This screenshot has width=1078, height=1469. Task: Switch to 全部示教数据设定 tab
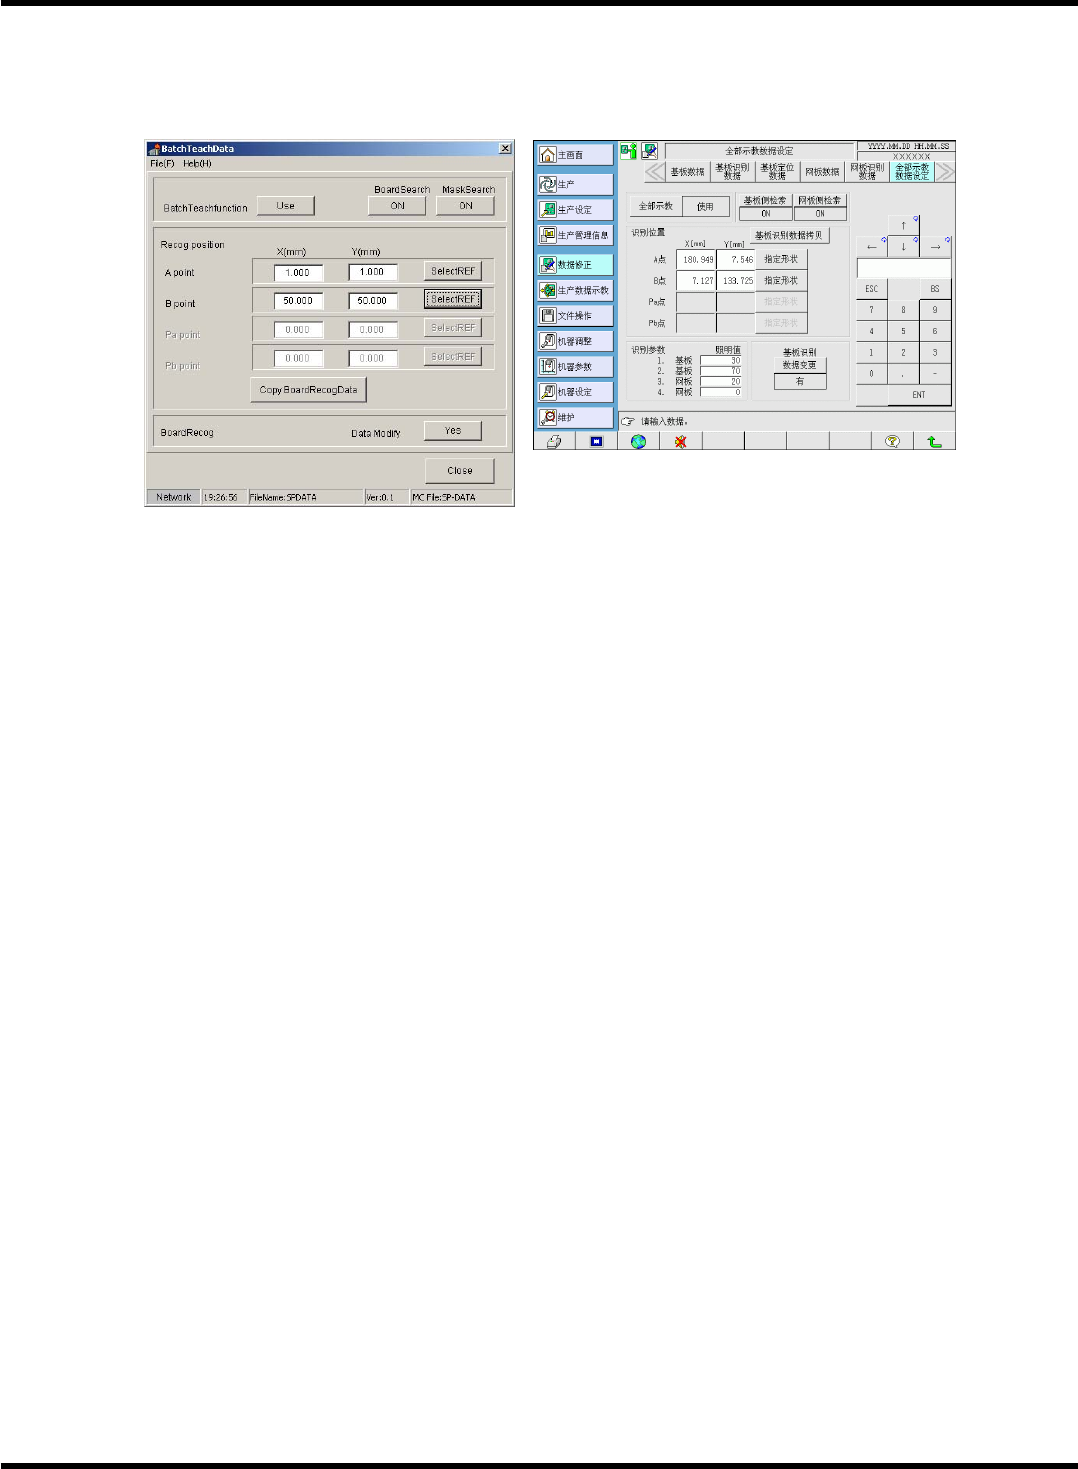point(912,171)
